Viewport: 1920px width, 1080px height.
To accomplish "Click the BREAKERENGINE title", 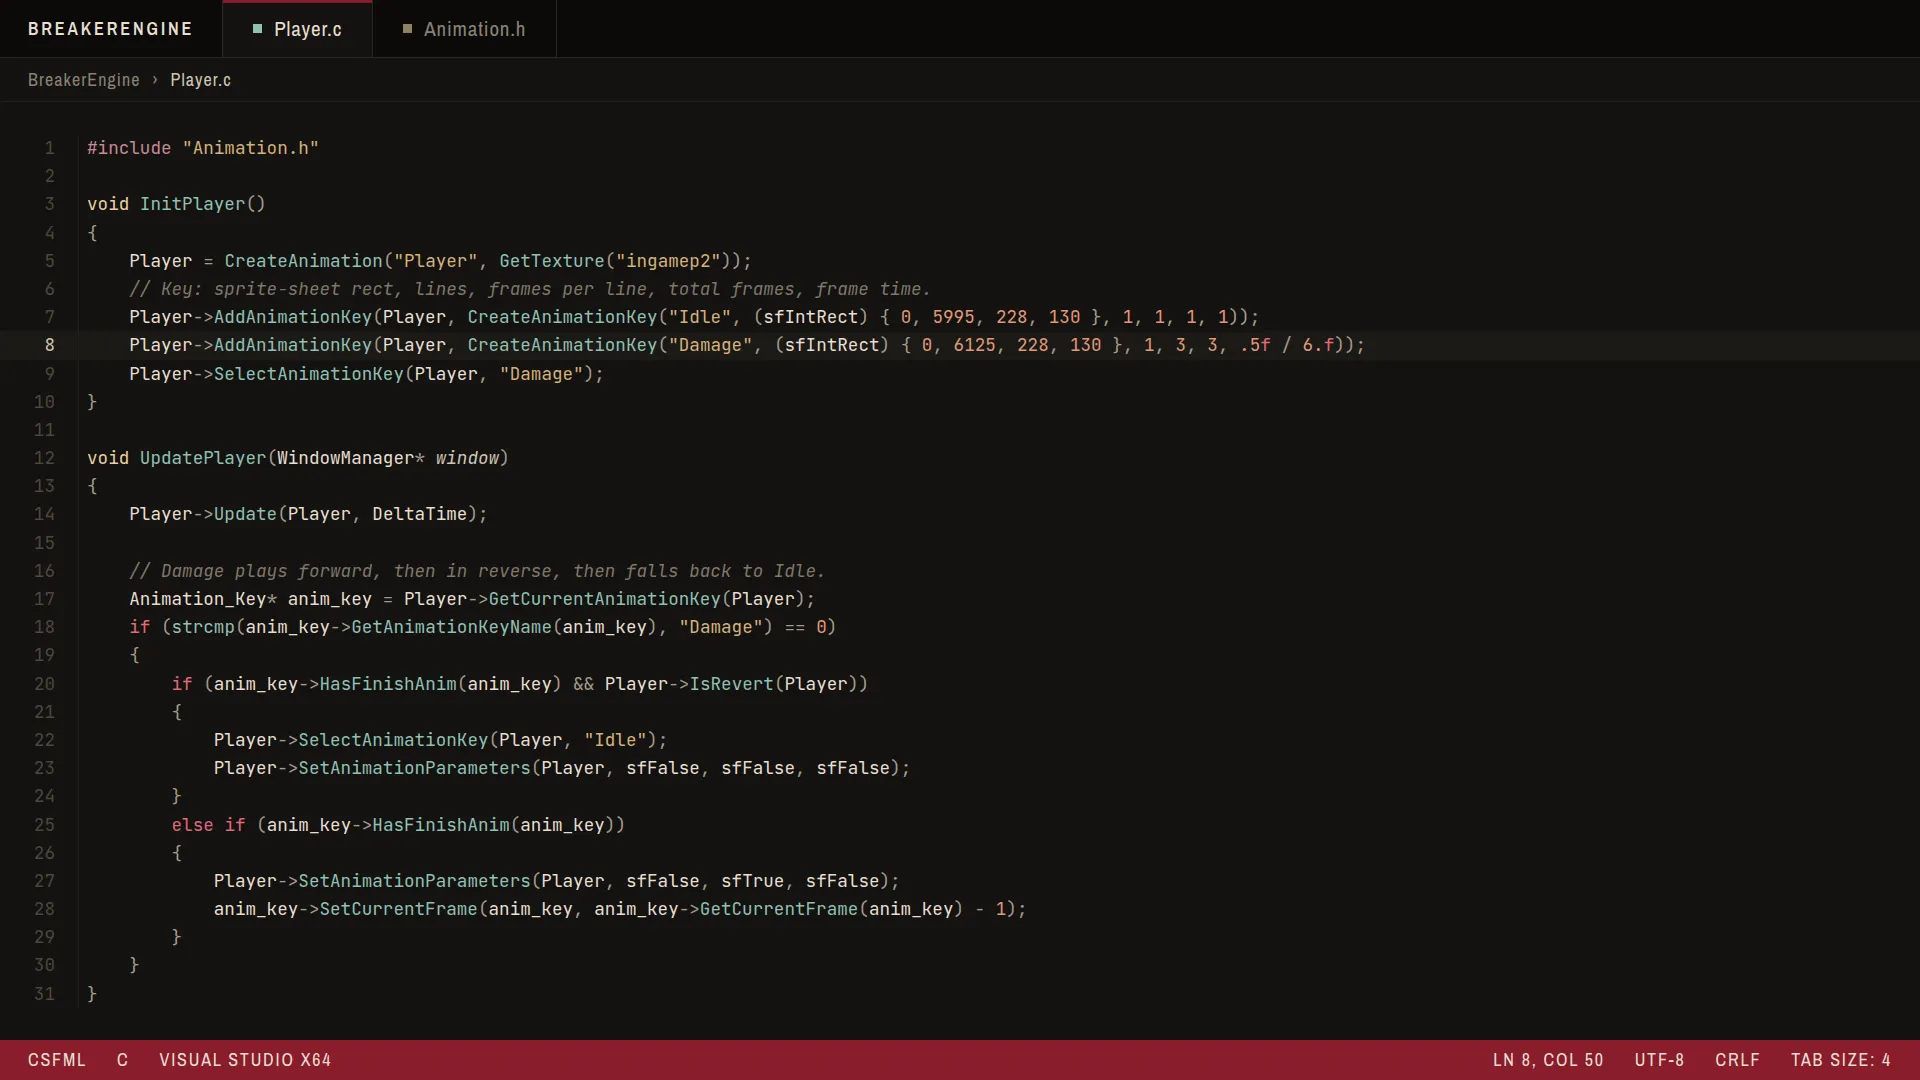I will click(110, 29).
